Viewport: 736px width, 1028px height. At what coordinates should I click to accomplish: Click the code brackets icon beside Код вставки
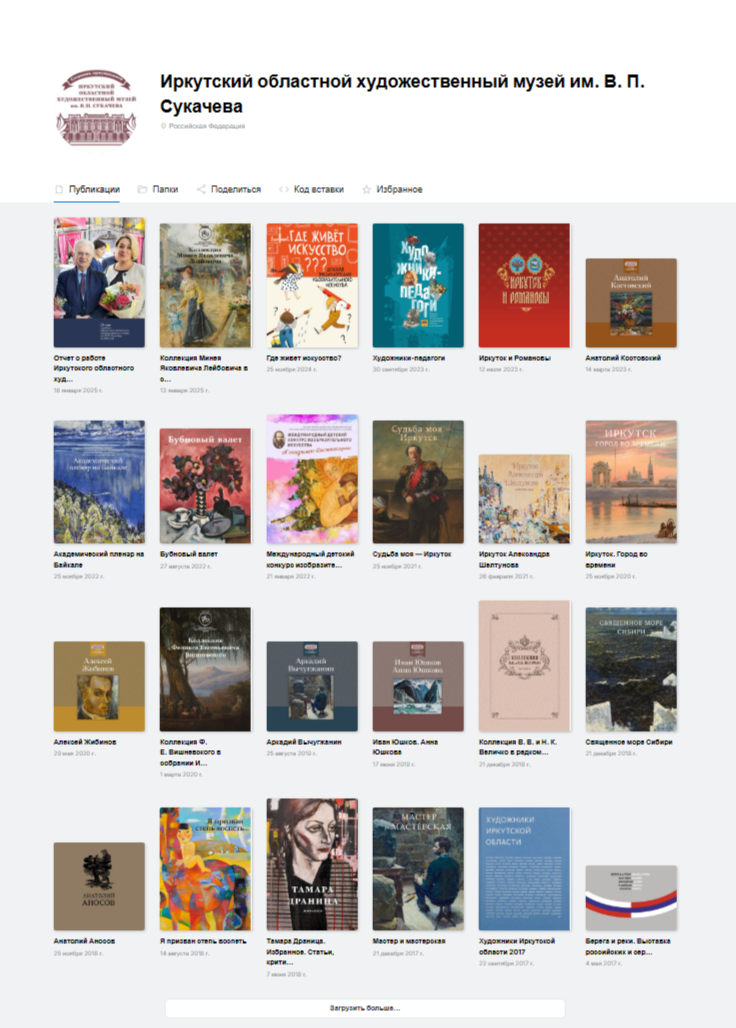click(x=284, y=189)
